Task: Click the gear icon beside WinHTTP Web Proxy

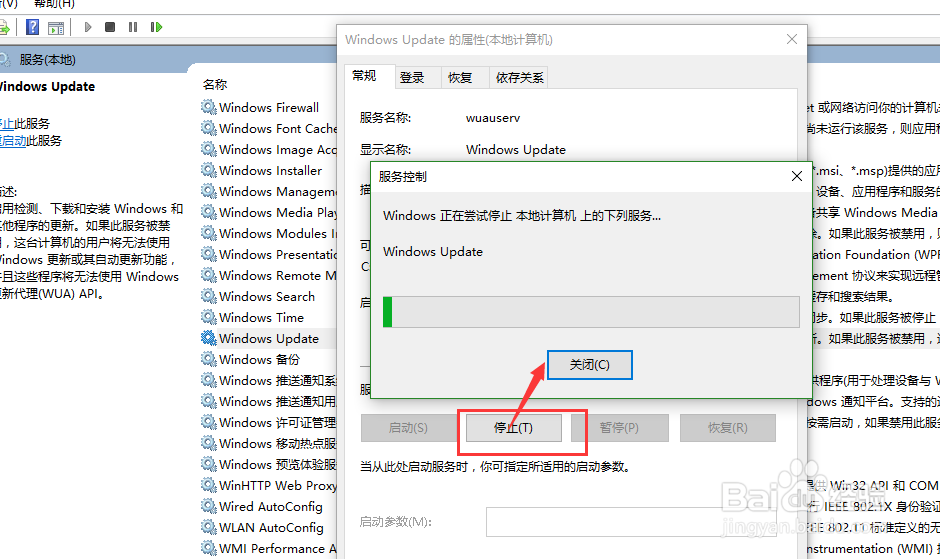Action: [x=209, y=485]
